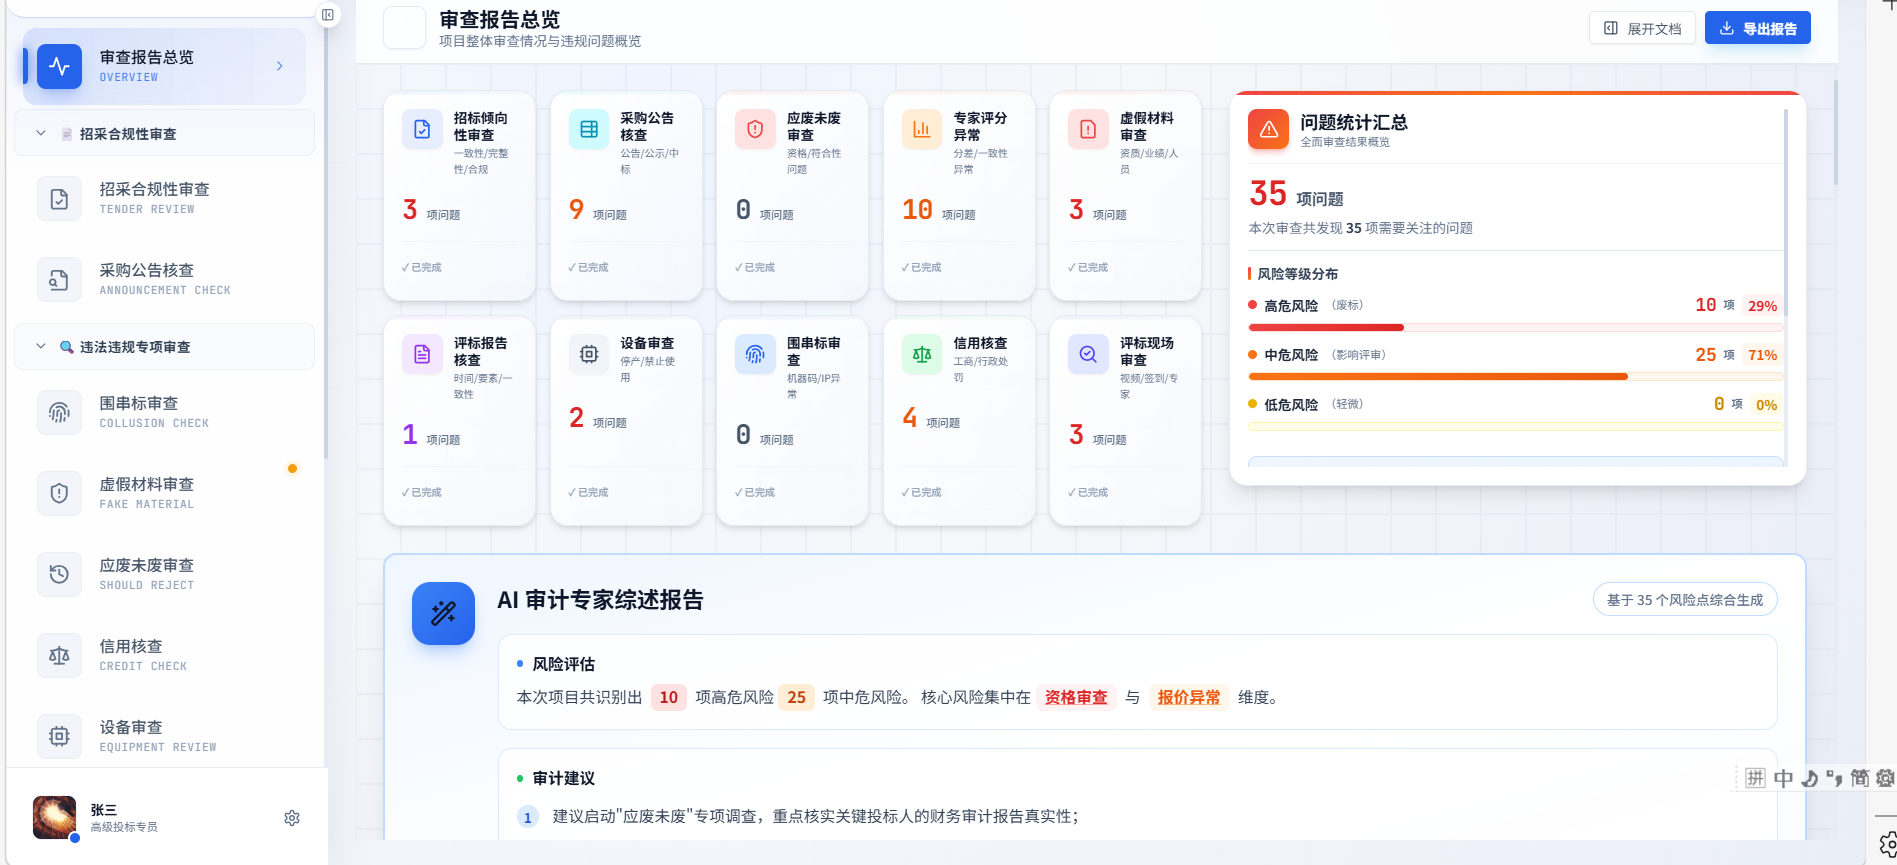
Task: Click the 导出报告 button
Action: (1757, 28)
